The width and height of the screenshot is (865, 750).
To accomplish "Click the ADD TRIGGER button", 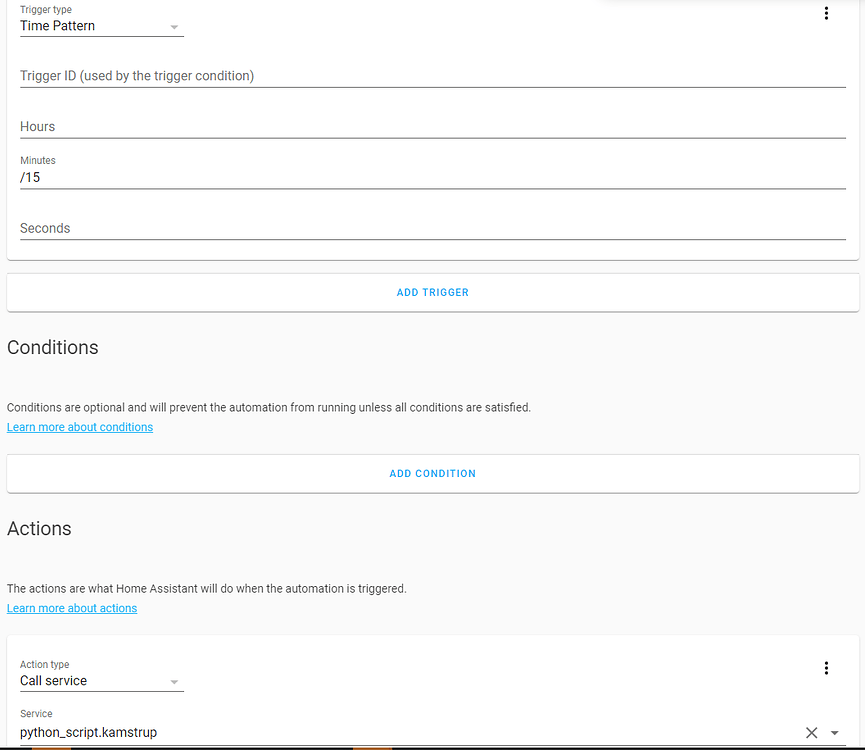I will (x=432, y=292).
